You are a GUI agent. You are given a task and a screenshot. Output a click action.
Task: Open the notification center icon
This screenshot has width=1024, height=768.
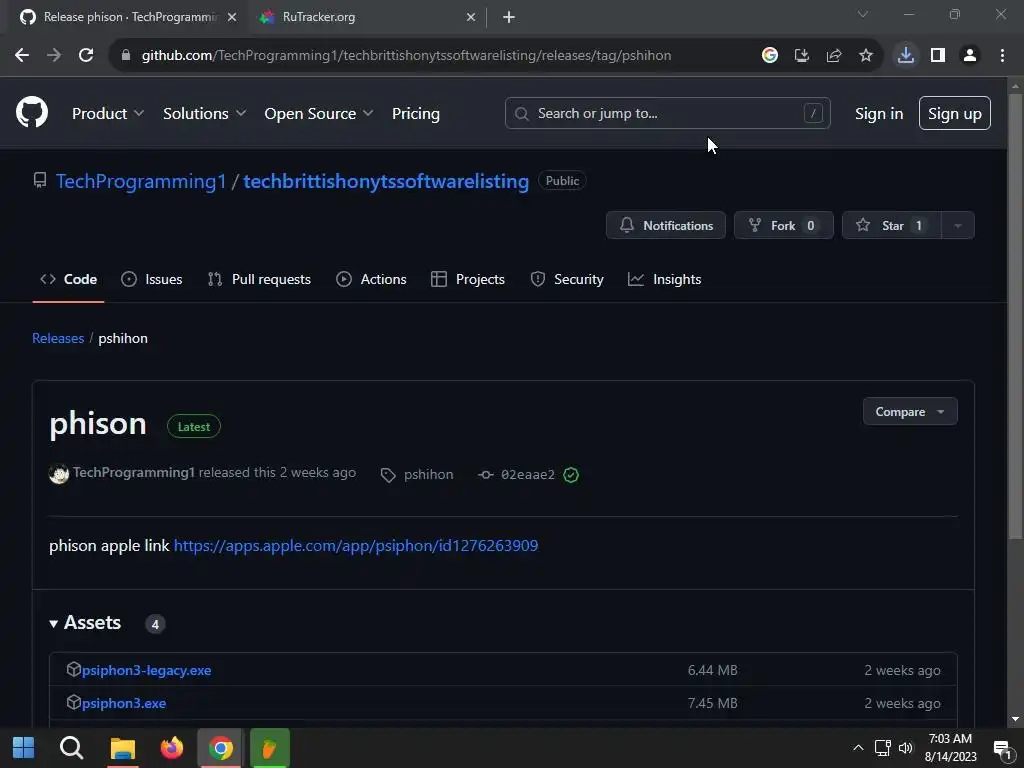coord(1002,749)
